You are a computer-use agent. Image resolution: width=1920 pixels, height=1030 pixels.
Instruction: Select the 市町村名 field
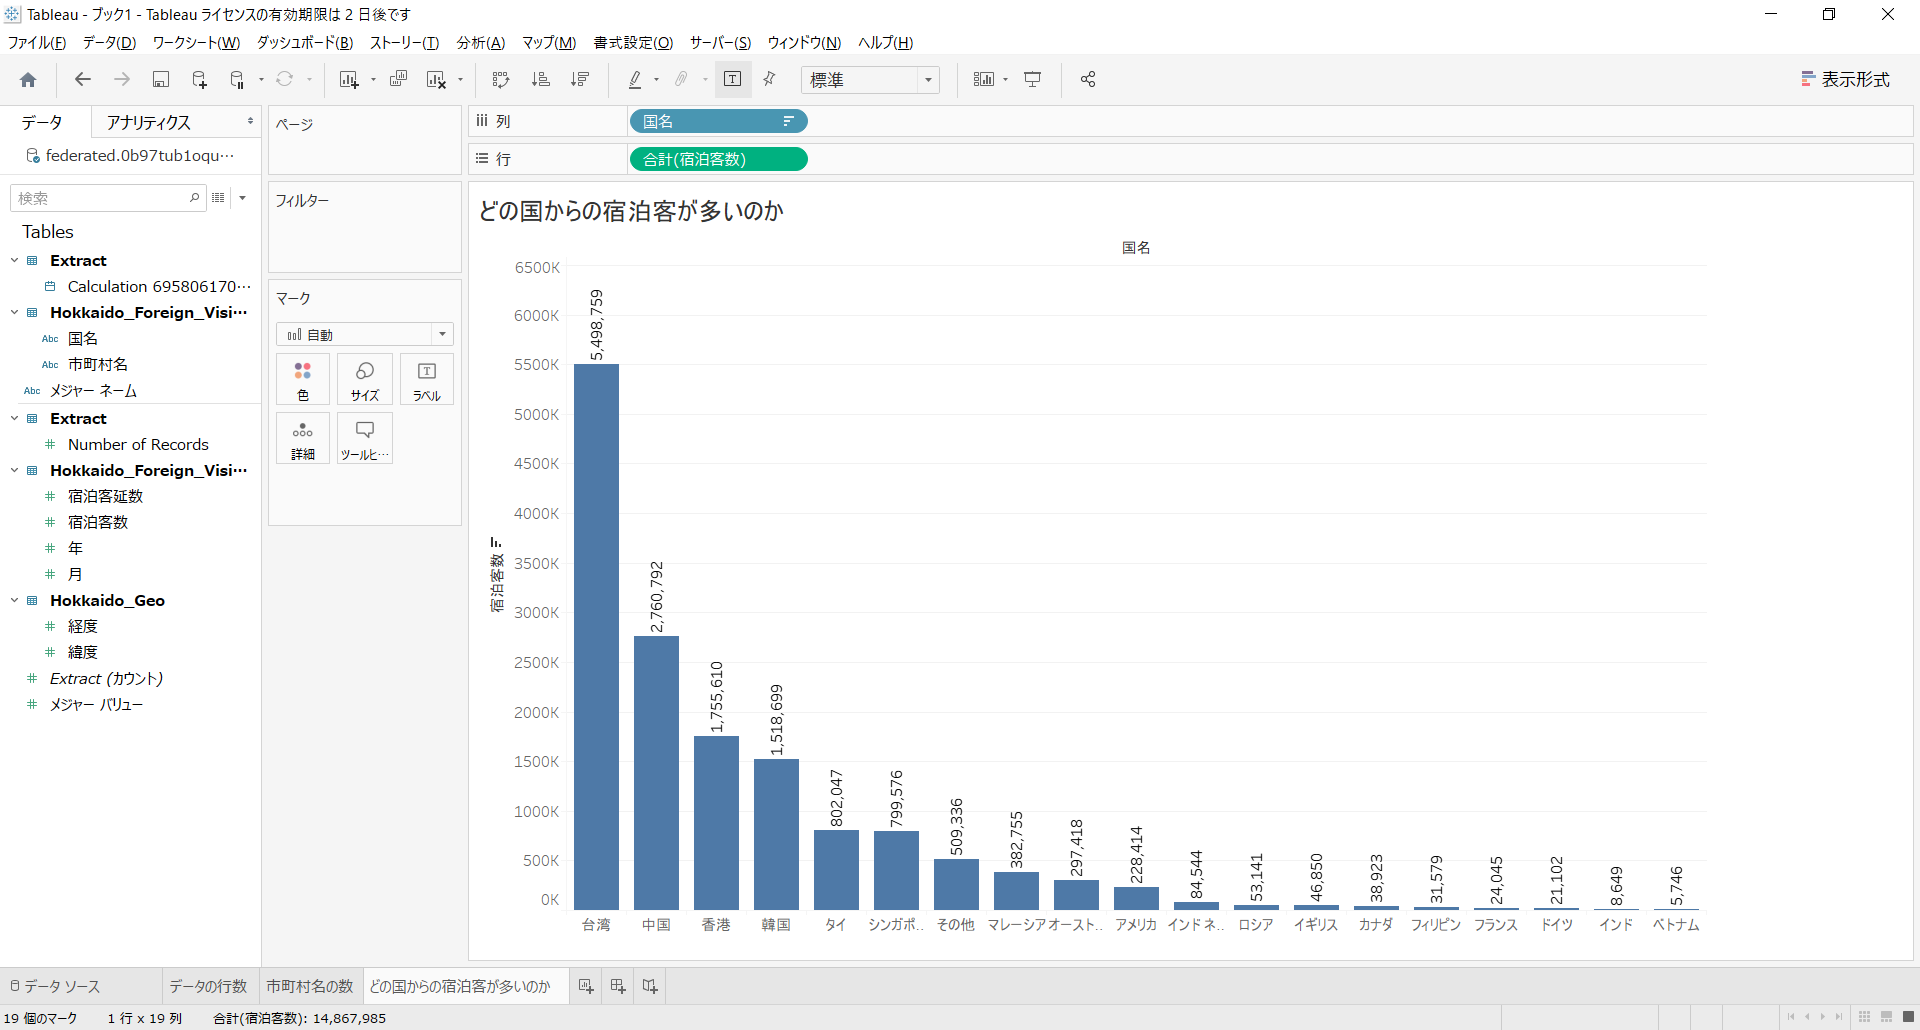(x=98, y=365)
